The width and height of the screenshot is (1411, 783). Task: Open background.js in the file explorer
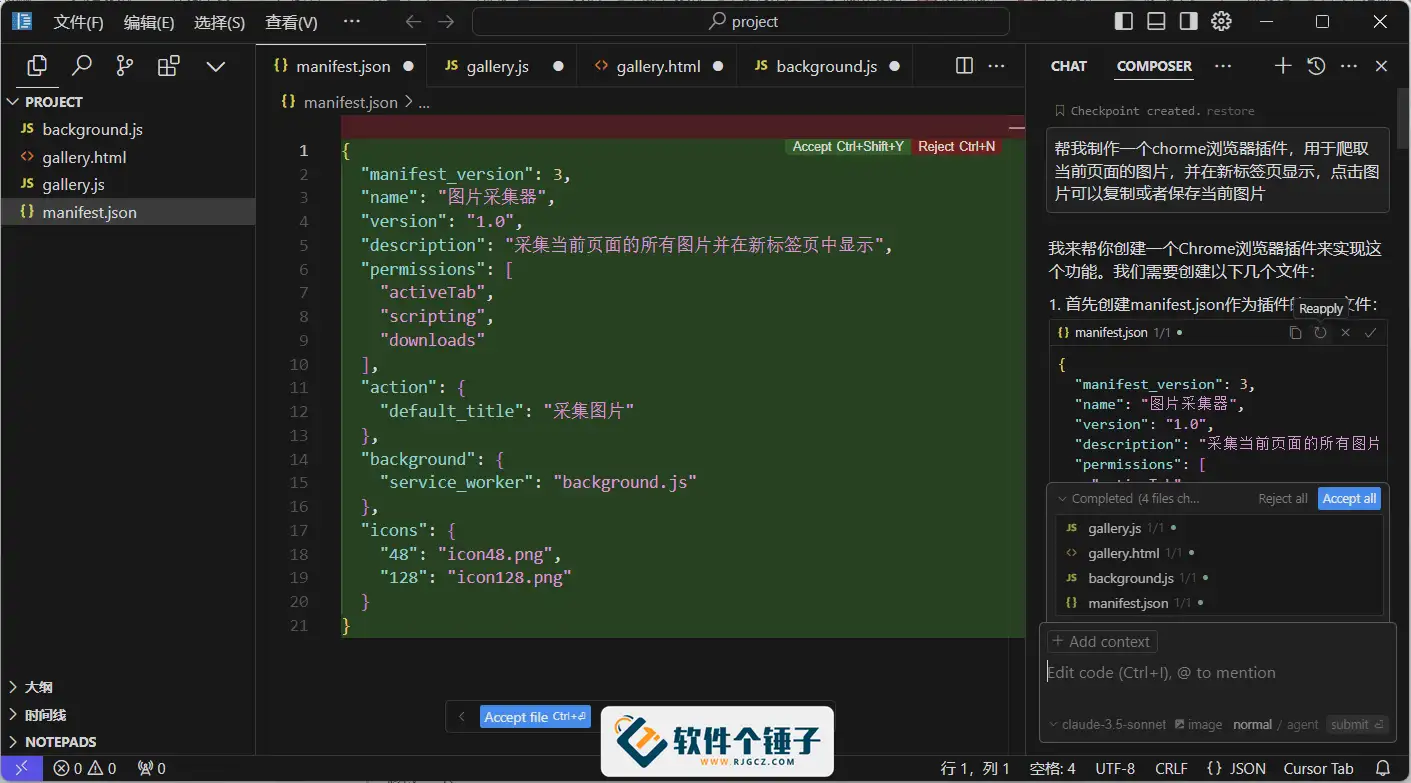click(128, 130)
